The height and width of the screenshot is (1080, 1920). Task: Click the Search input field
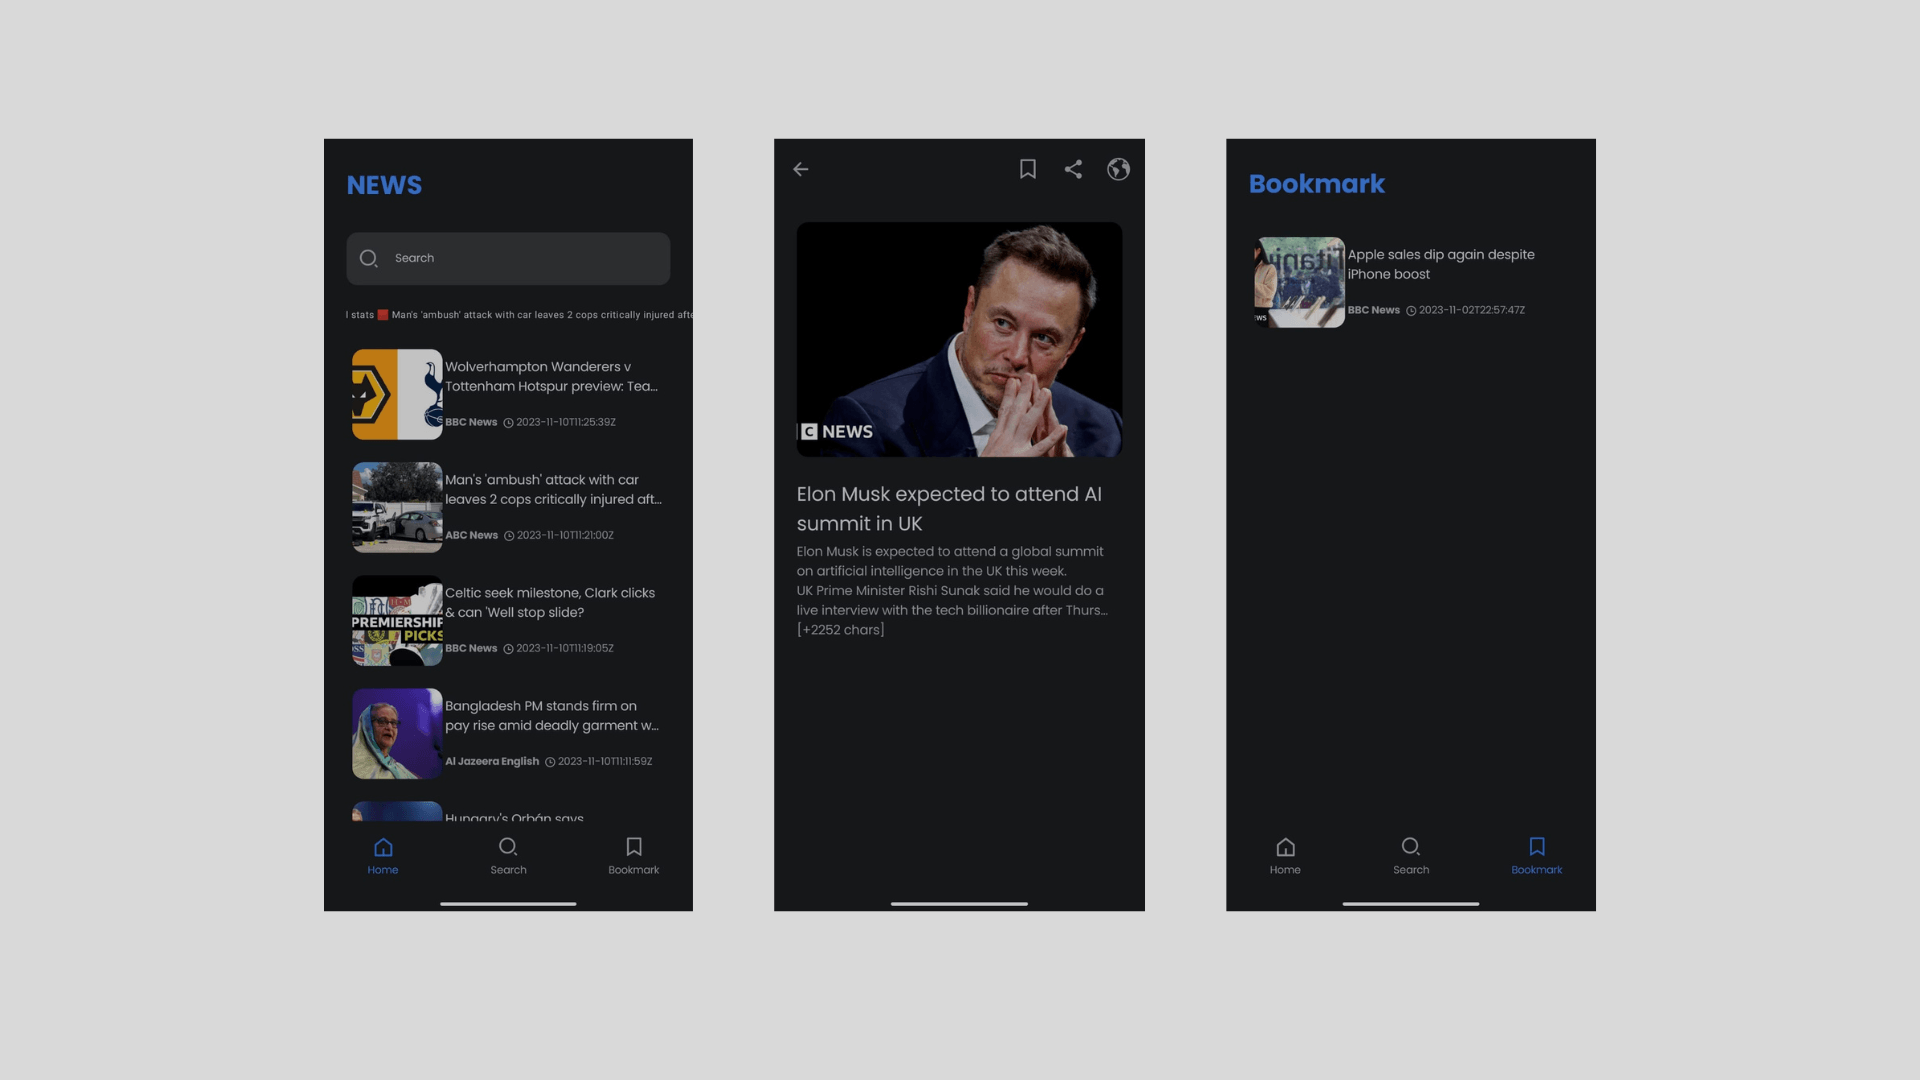(x=520, y=258)
